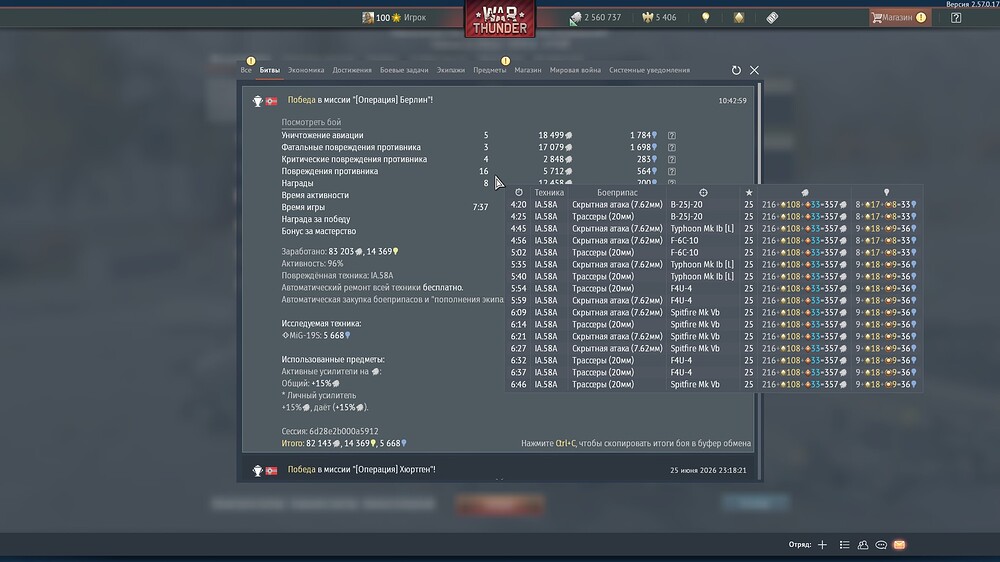Click the refresh icon in the messages window
This screenshot has height=562, width=1000.
[x=736, y=70]
